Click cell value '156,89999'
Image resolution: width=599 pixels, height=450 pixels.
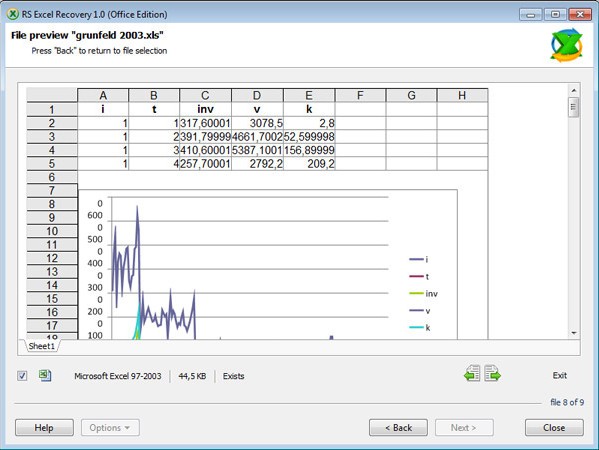point(309,150)
